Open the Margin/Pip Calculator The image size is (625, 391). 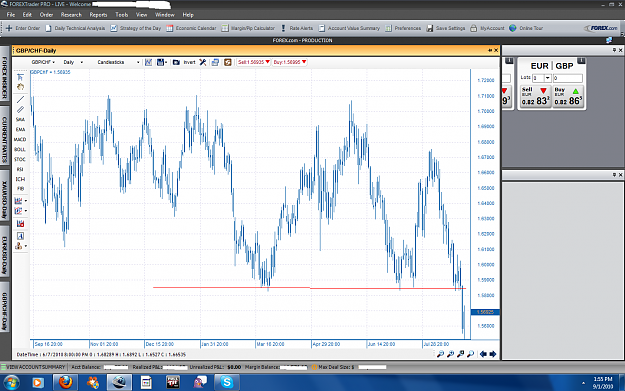tap(248, 28)
